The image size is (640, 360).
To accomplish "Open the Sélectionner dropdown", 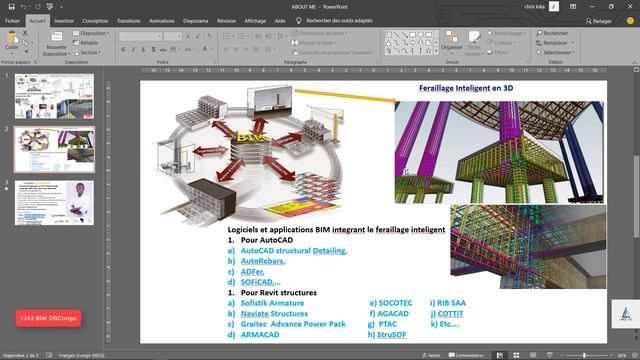I will [x=556, y=53].
